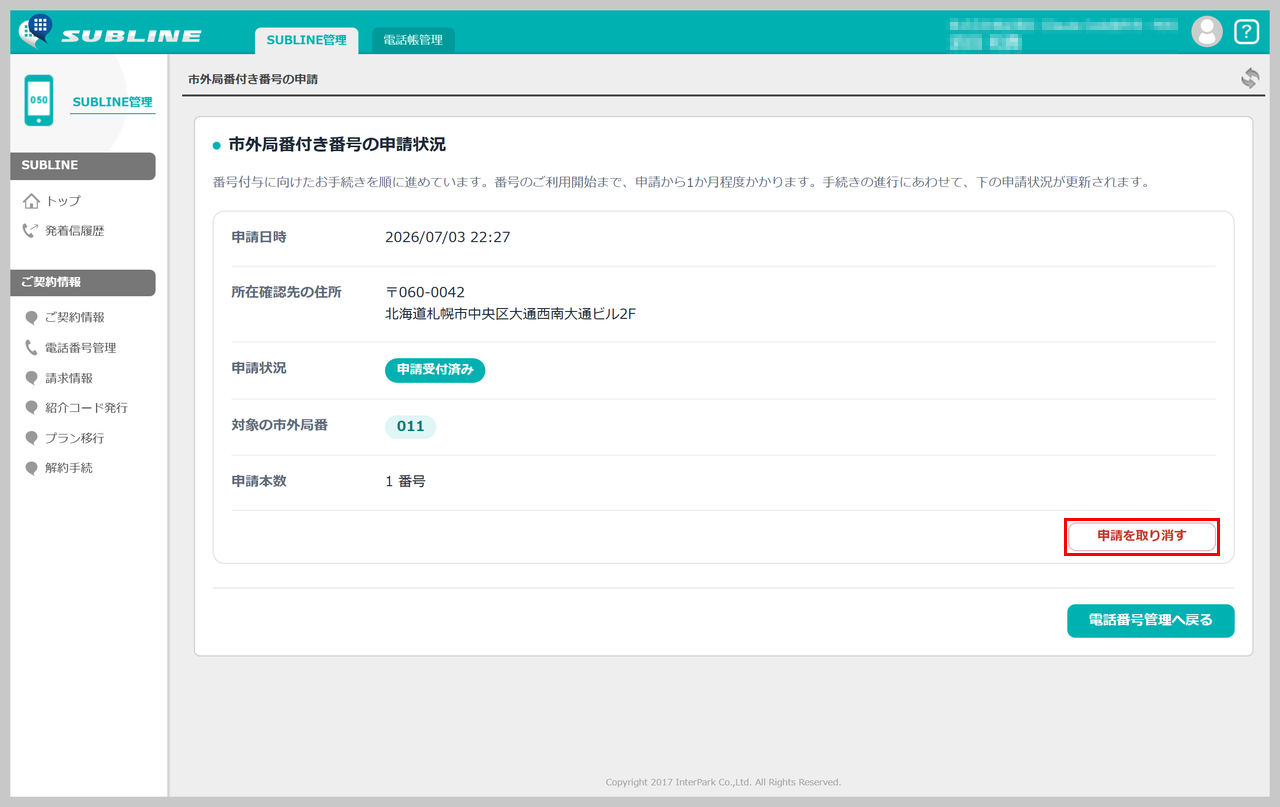1280x807 pixels.
Task: Click the 申請日時 label
Action: coord(259,237)
